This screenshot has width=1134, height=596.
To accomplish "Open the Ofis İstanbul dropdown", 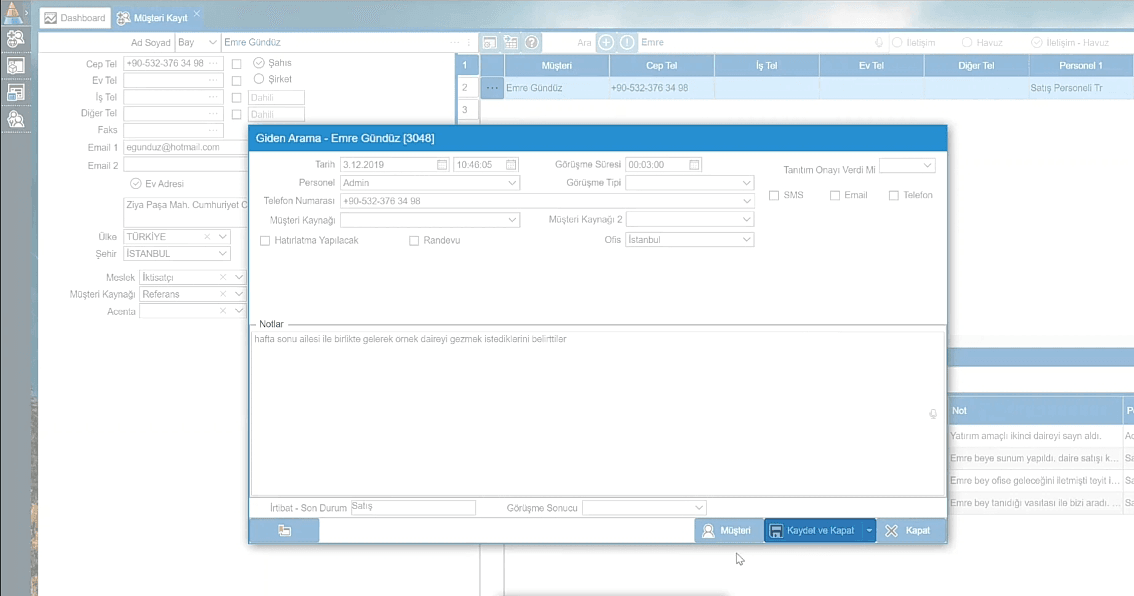I will click(746, 239).
